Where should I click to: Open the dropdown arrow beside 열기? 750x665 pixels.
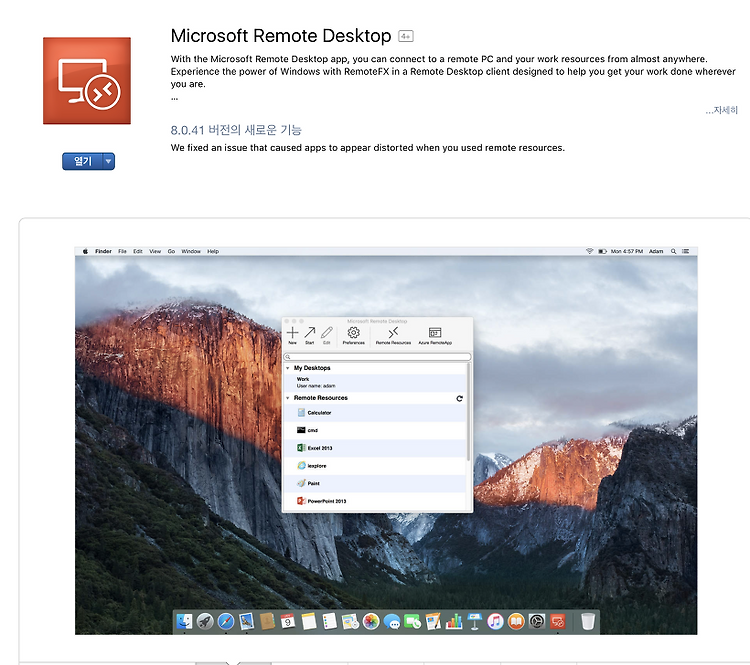coord(109,161)
